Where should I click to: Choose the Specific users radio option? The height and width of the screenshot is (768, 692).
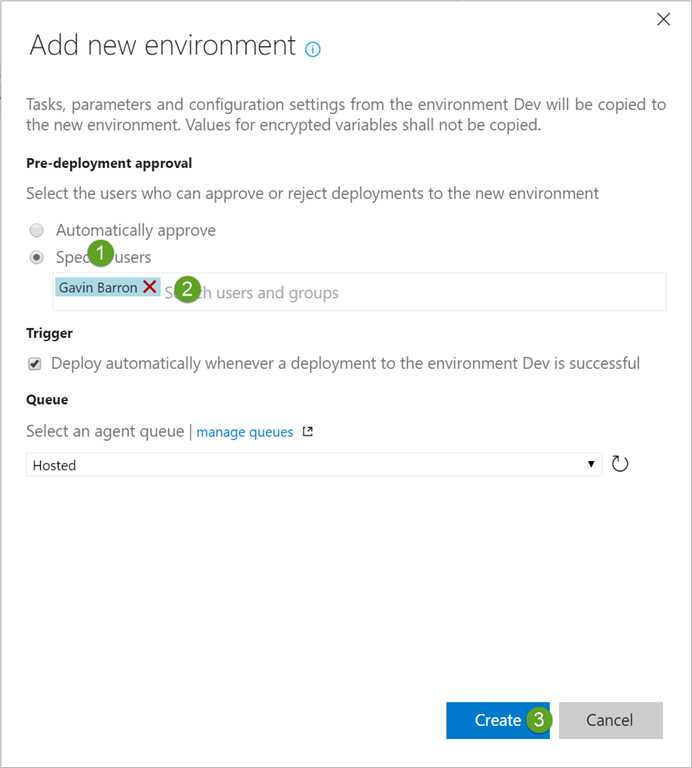point(37,257)
